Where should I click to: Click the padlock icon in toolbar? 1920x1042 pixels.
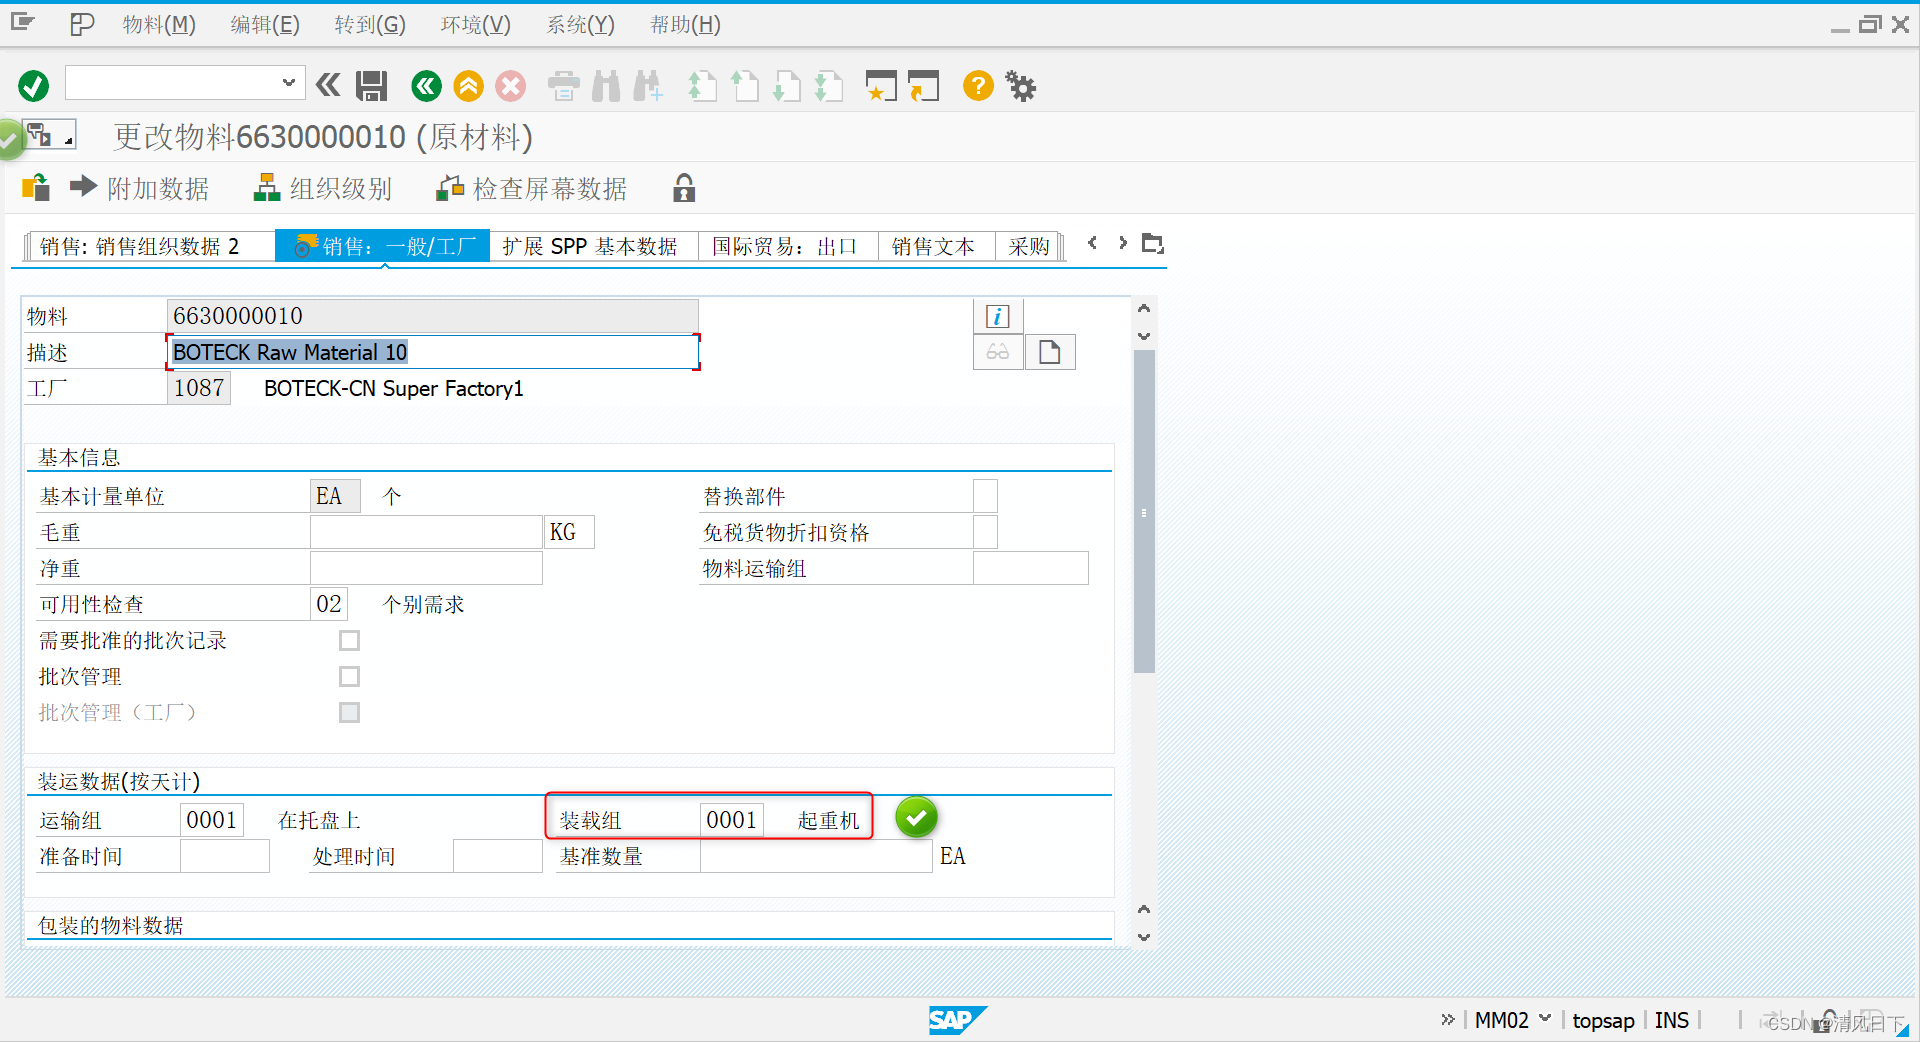point(684,188)
